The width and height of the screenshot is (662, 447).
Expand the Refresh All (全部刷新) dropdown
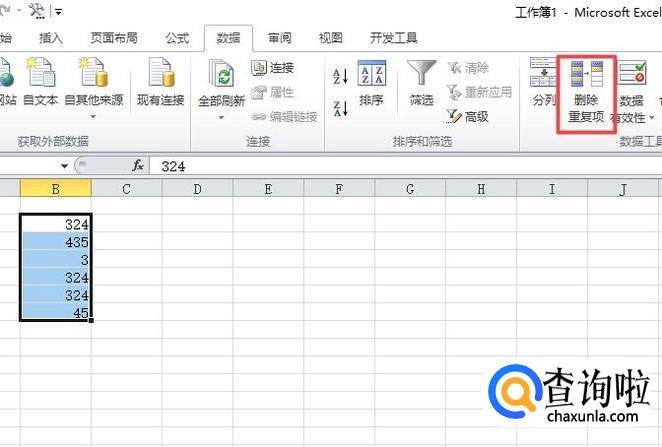pyautogui.click(x=222, y=117)
